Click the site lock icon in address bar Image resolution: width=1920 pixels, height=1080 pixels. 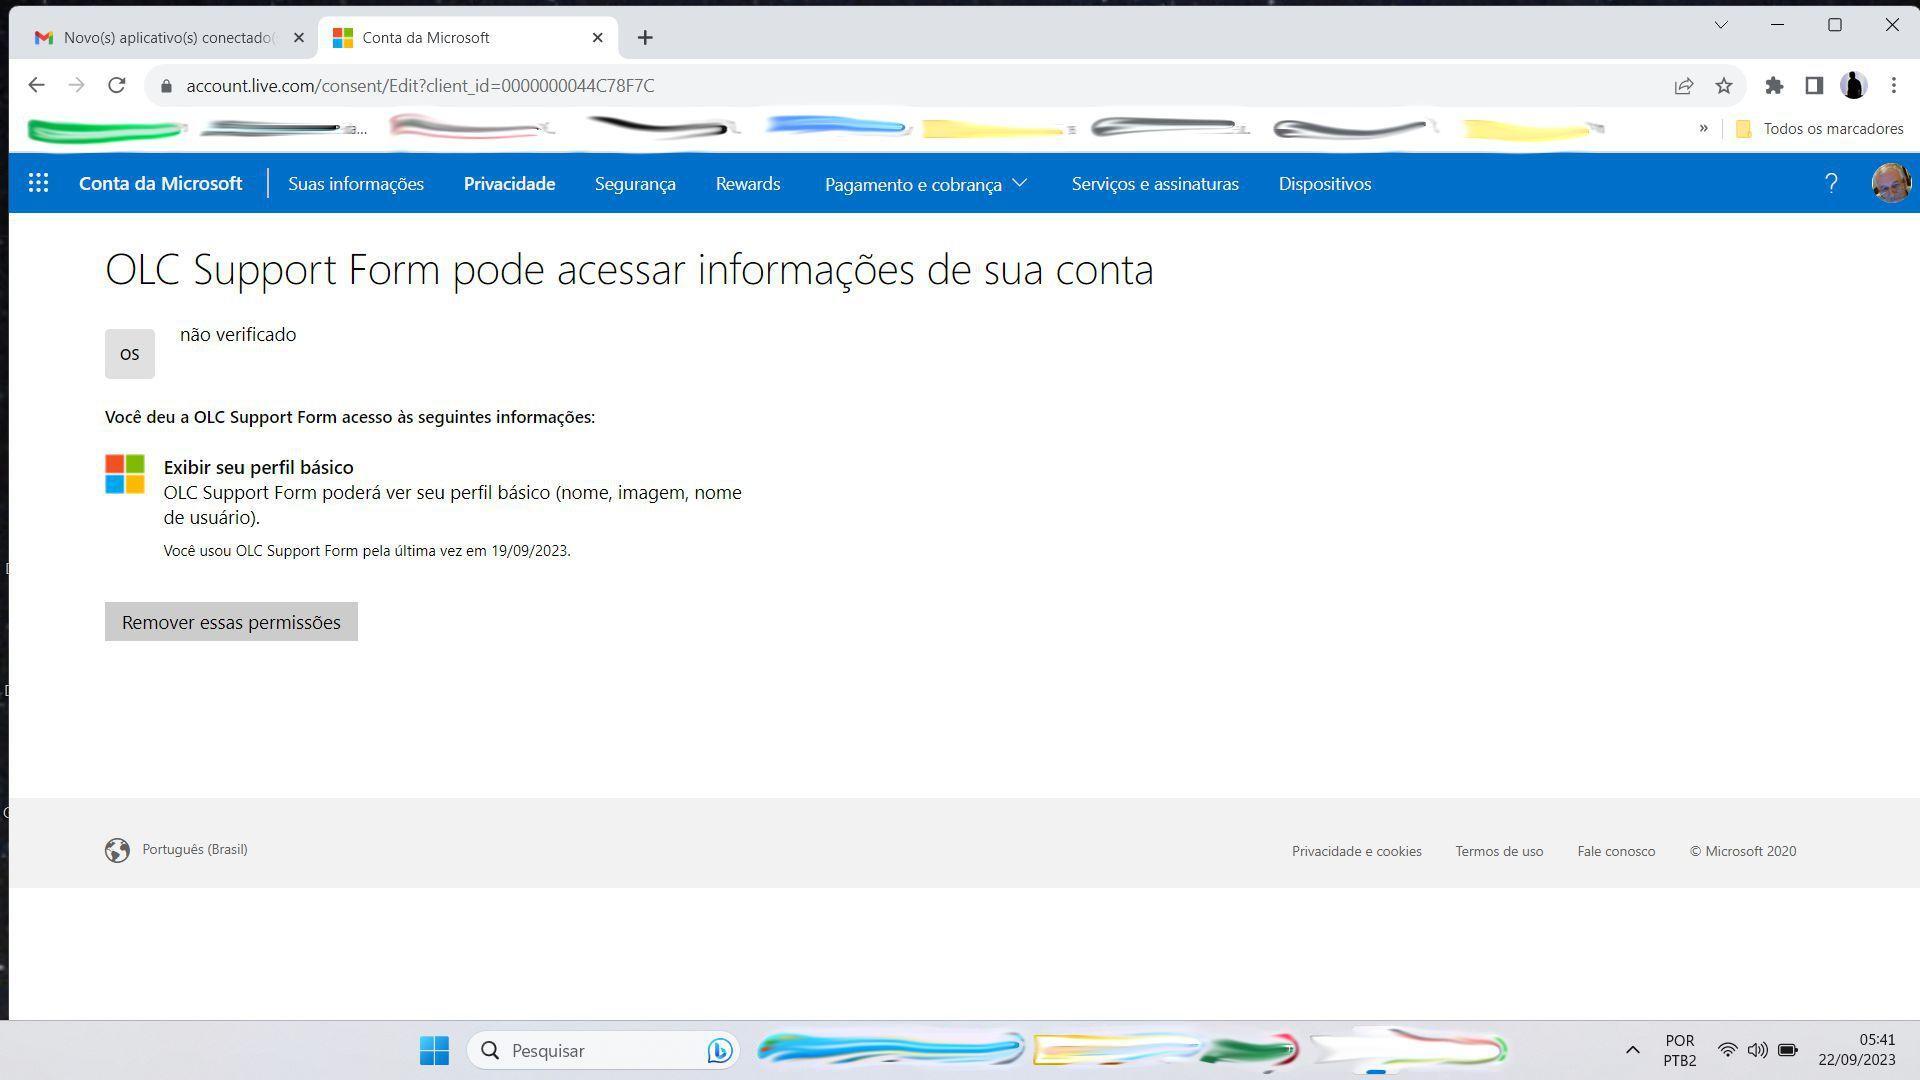pos(166,86)
